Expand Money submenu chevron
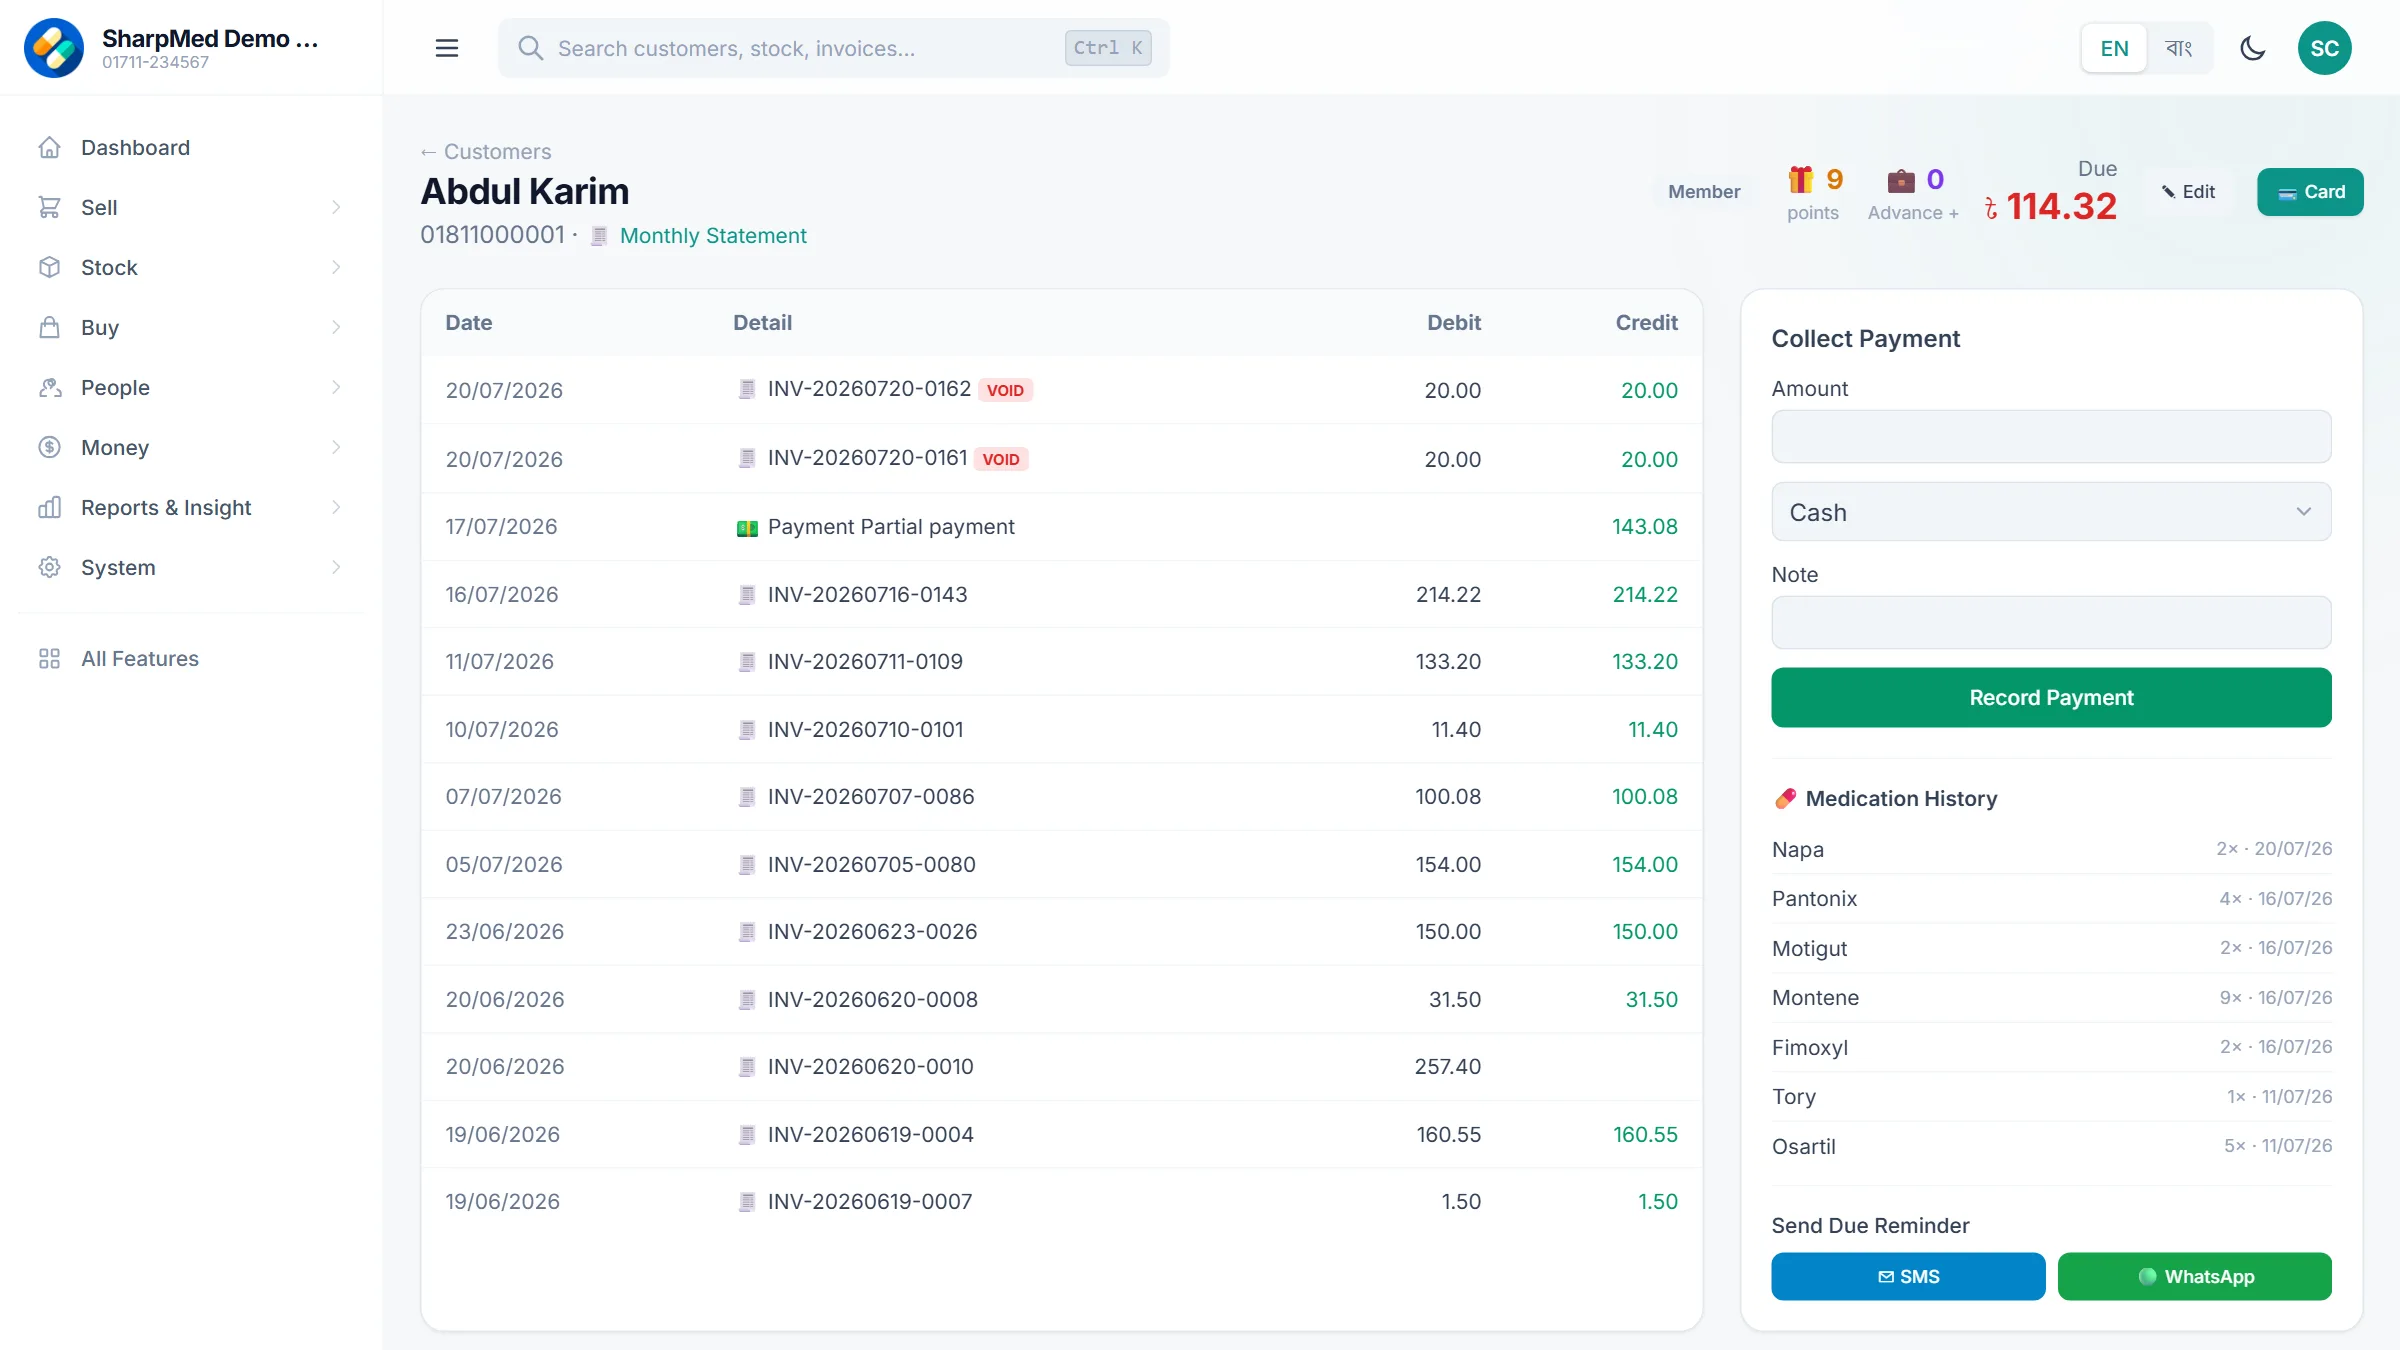 [336, 448]
